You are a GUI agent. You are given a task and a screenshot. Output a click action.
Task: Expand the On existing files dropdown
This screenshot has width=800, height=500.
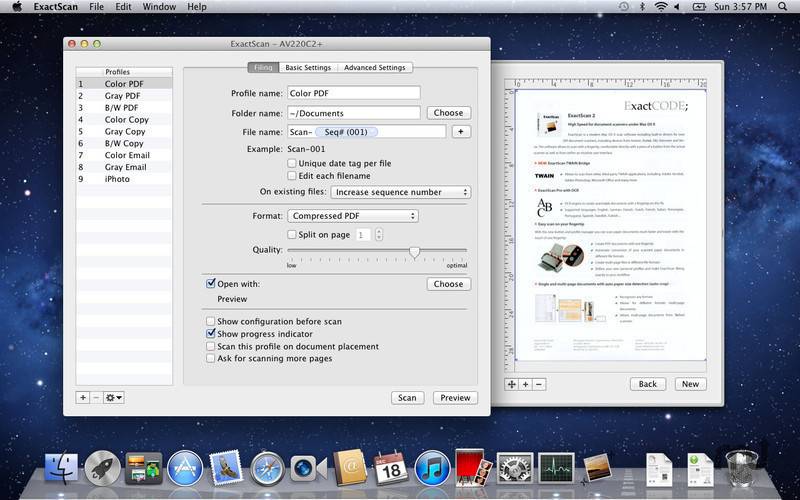click(x=400, y=192)
